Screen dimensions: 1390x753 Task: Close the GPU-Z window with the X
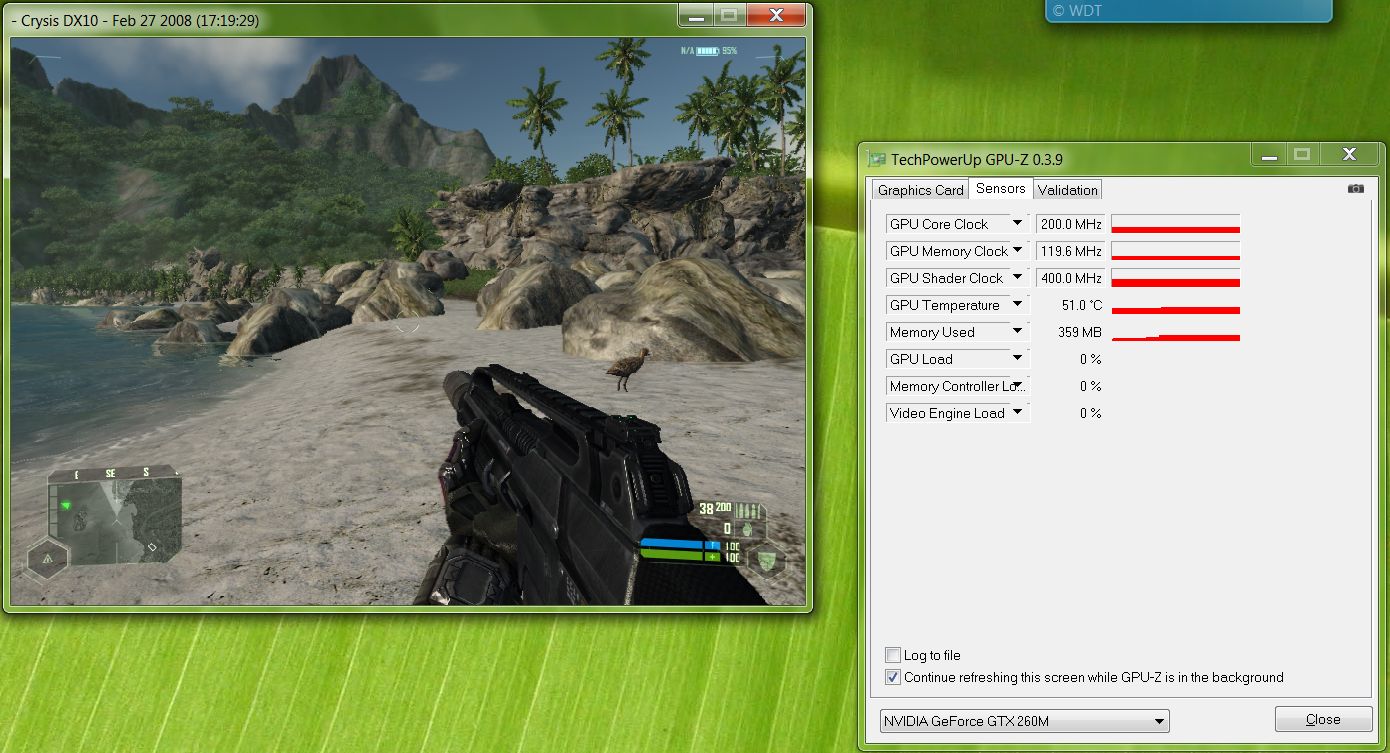(1349, 154)
